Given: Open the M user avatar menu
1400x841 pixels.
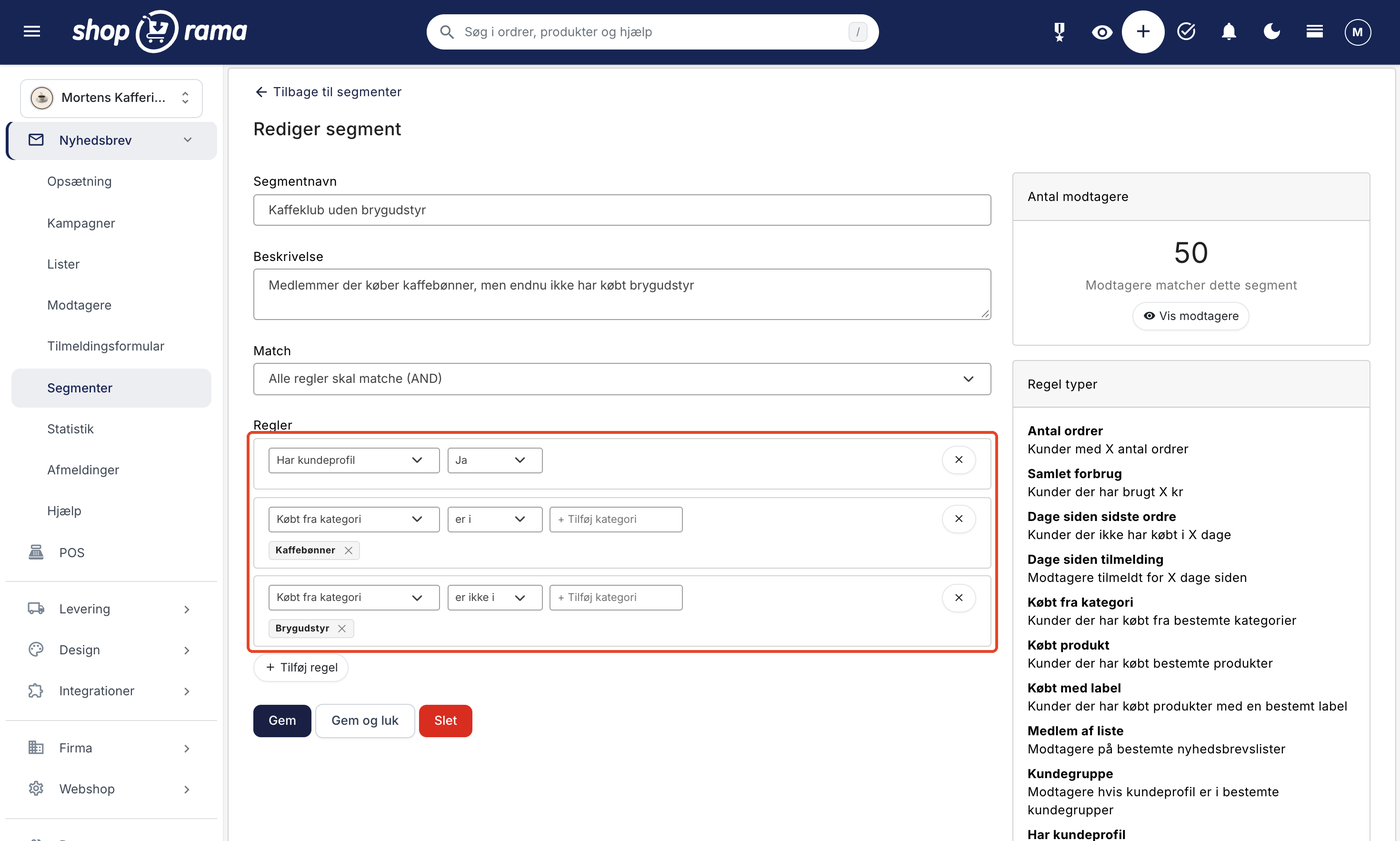Looking at the screenshot, I should (1357, 32).
